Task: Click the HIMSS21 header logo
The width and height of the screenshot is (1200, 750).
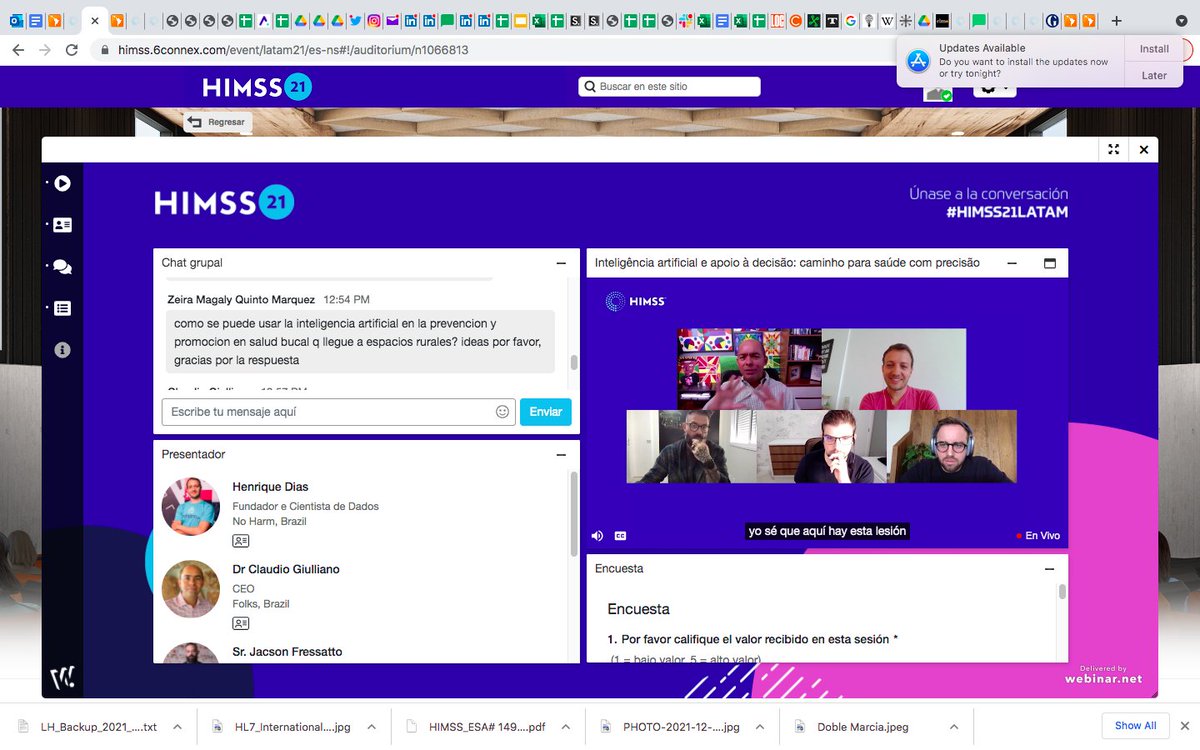Action: [x=257, y=88]
